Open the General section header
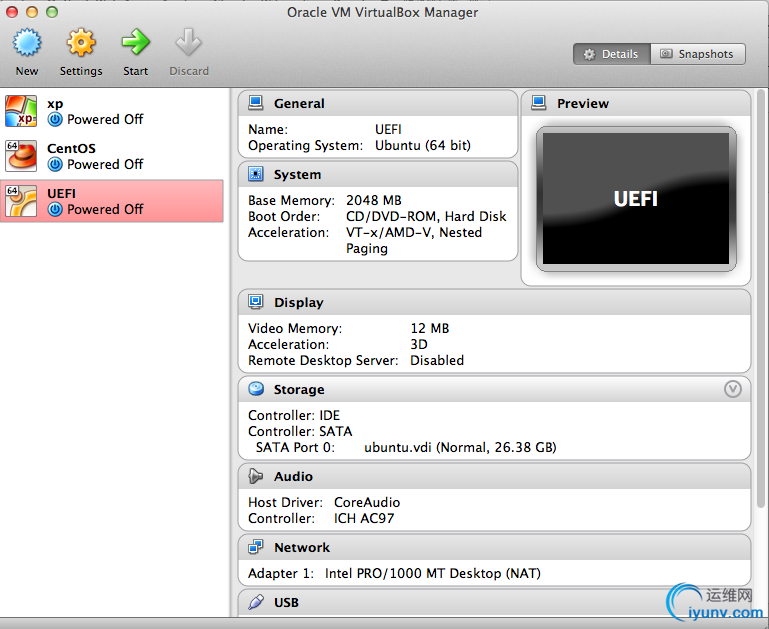Viewport: 769px width, 629px height. [x=378, y=103]
